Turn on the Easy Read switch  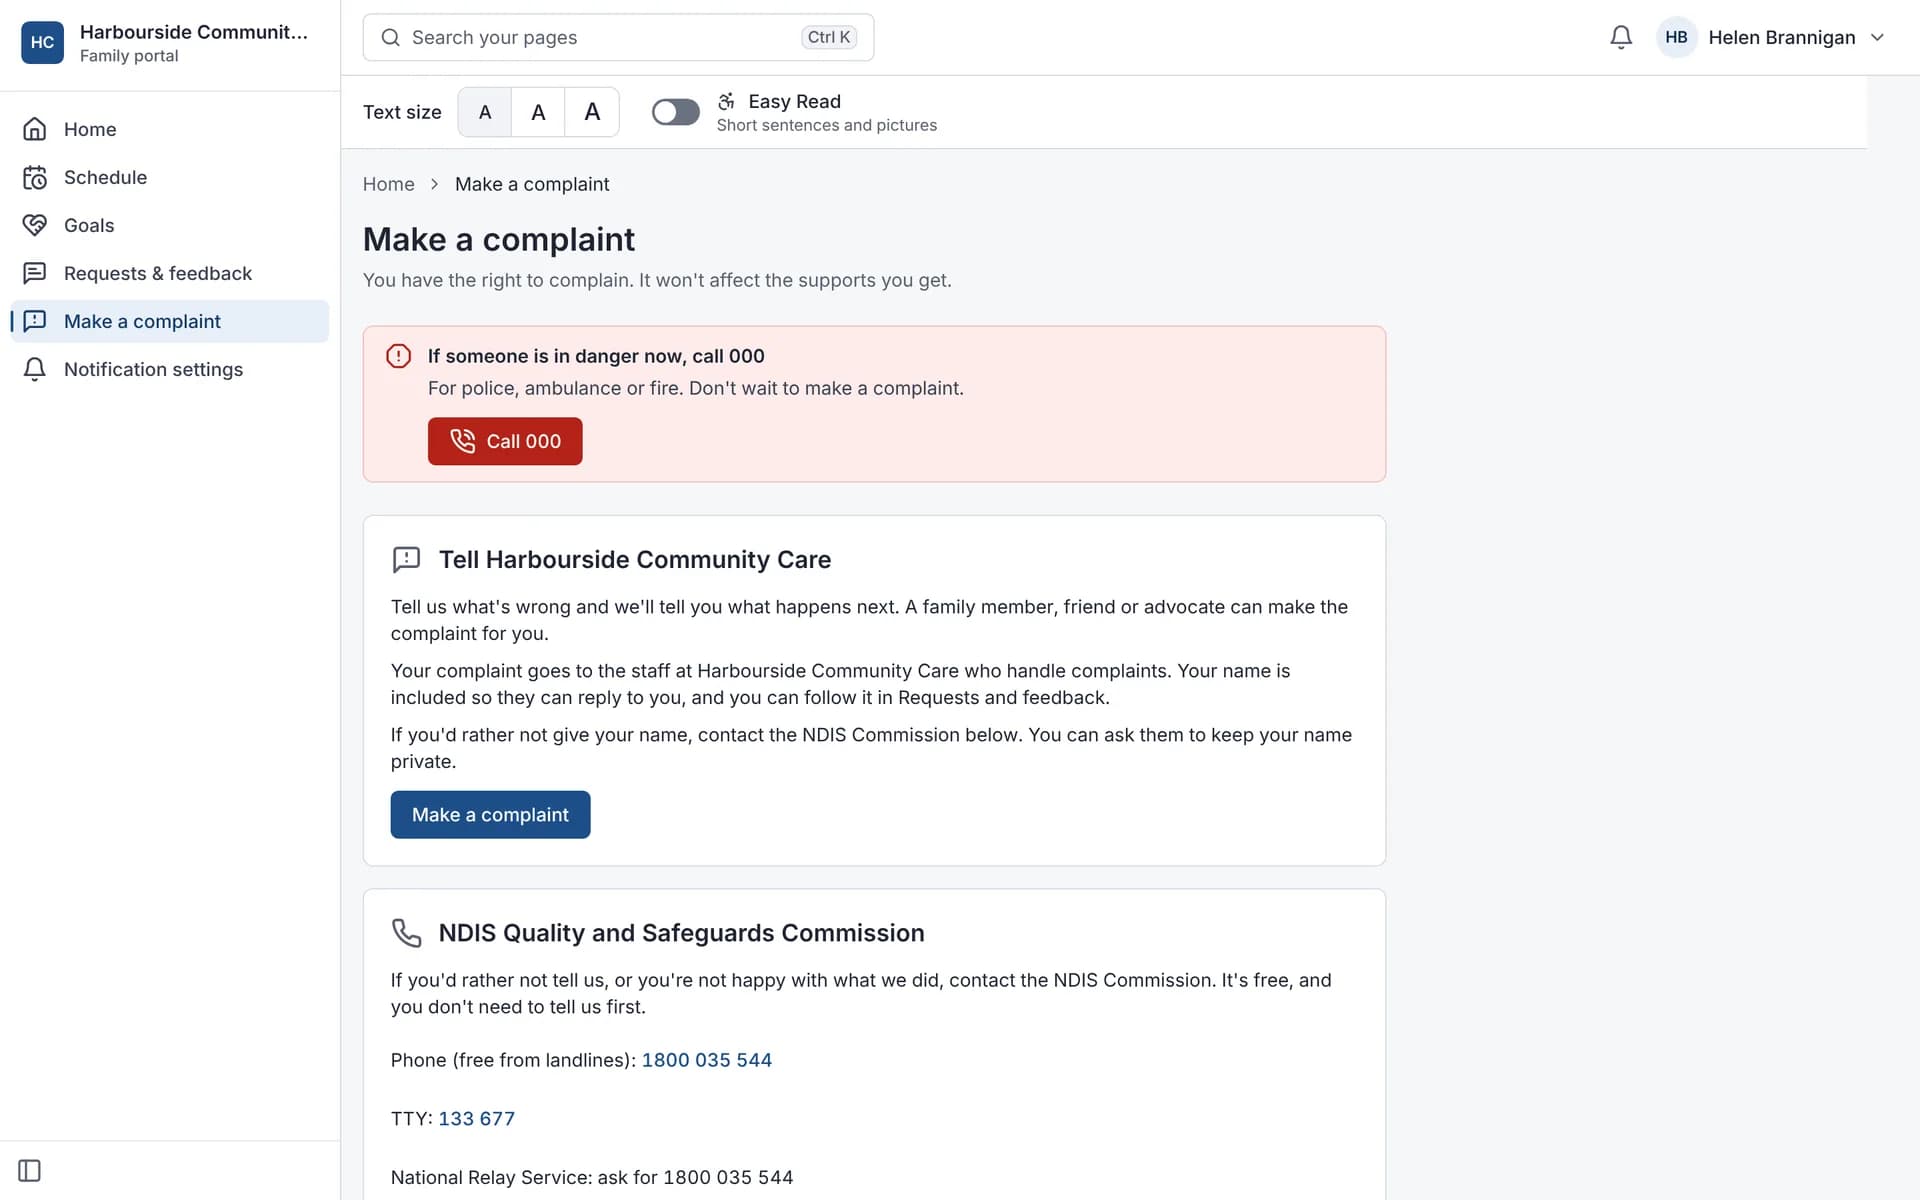point(676,112)
